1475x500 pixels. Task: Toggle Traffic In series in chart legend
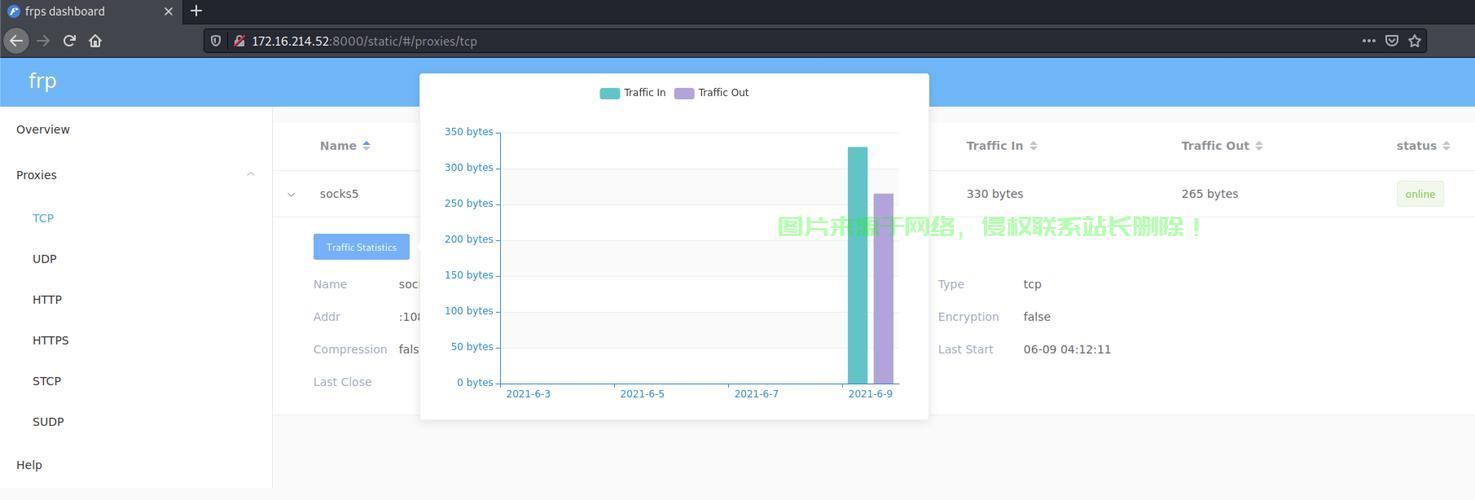coord(632,93)
